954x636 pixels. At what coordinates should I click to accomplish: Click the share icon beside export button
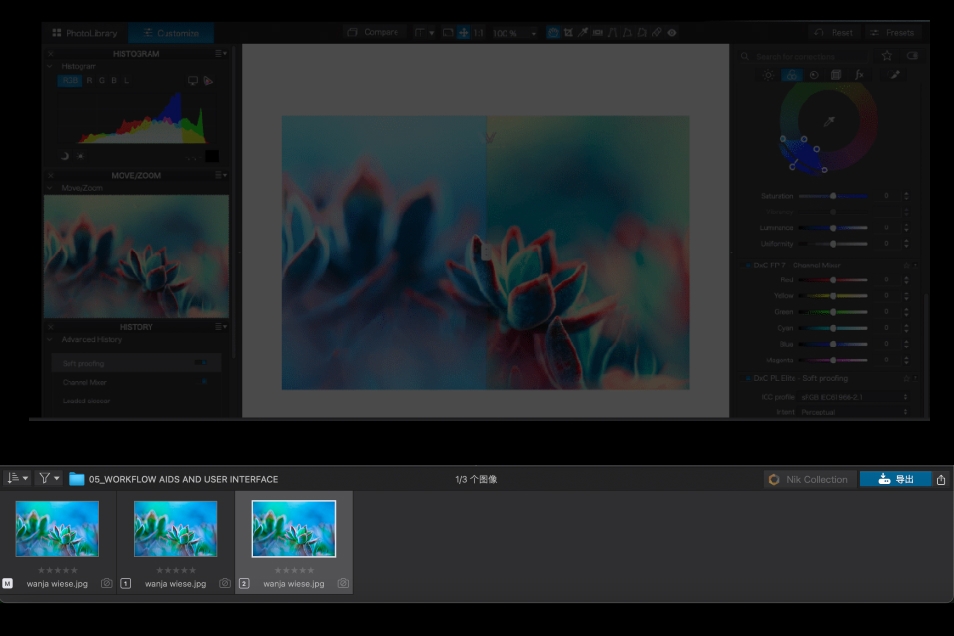941,479
